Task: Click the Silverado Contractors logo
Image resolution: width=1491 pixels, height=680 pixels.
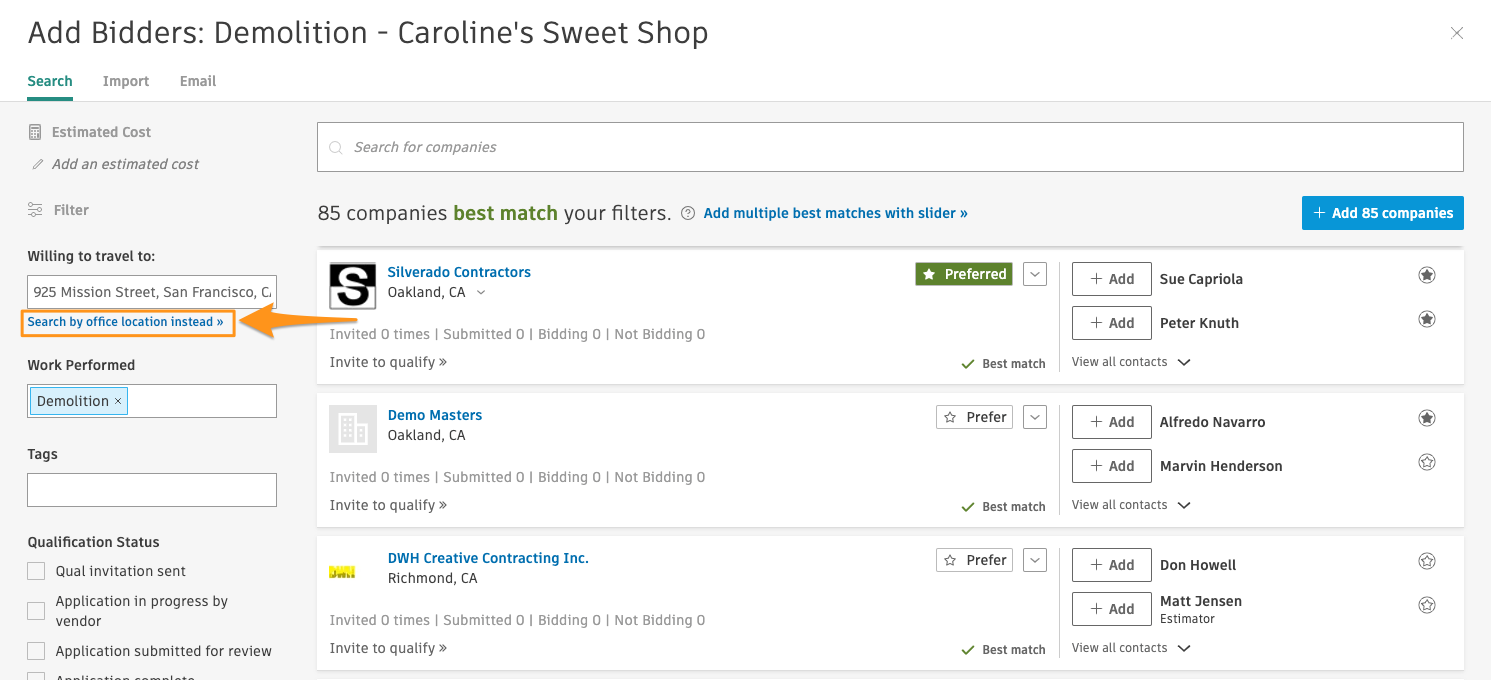Action: tap(353, 286)
